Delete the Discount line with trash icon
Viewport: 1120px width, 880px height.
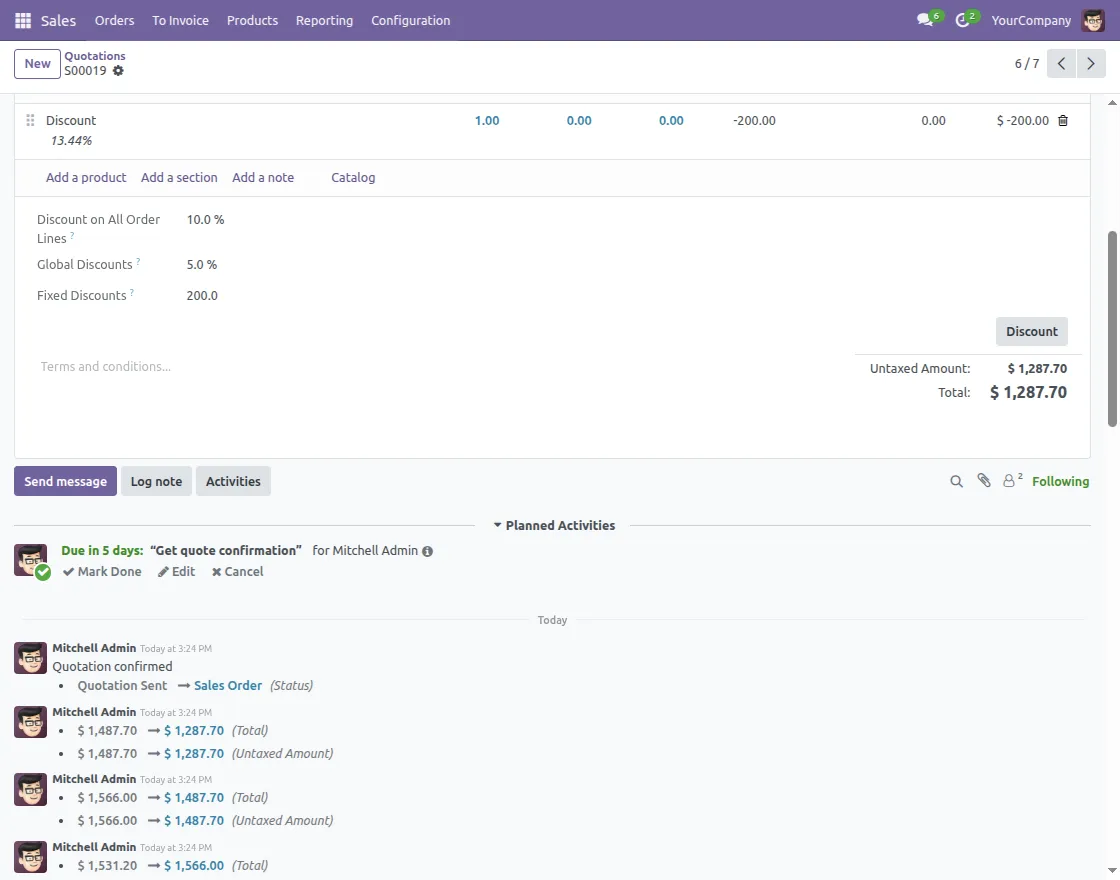coord(1063,121)
